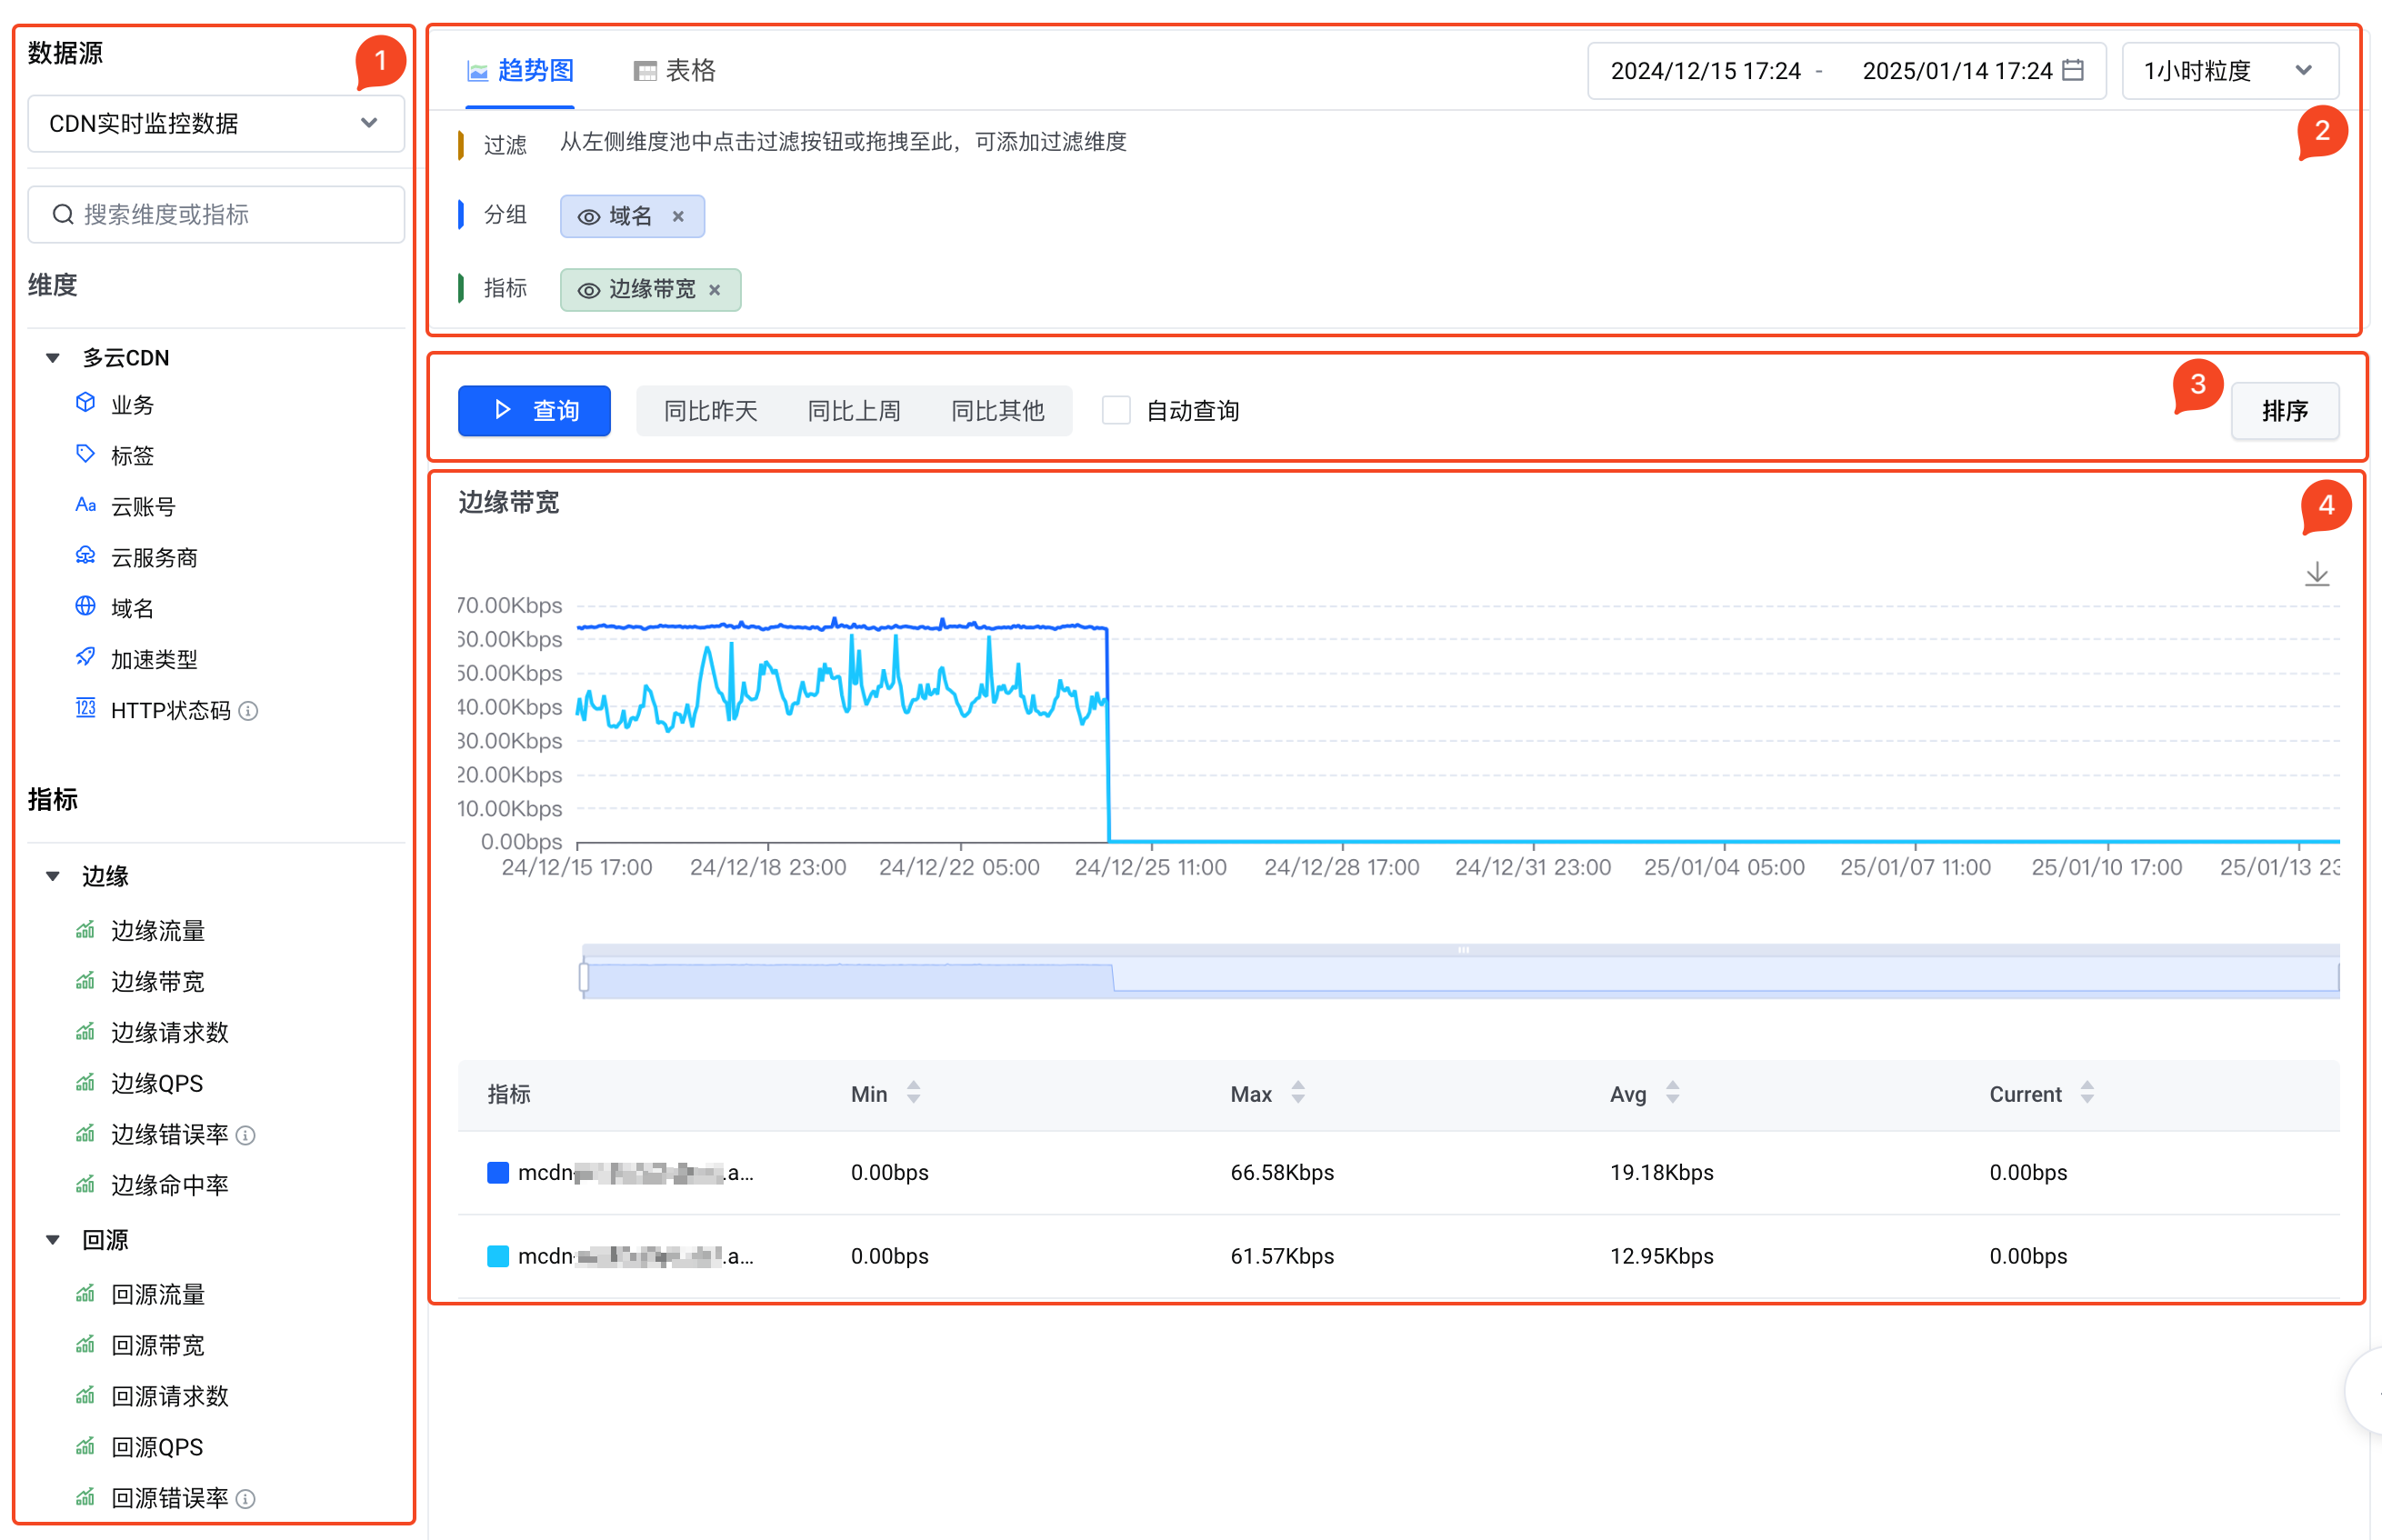The image size is (2382, 1540).
Task: Sort table by Avg column
Action: [x=1672, y=1093]
